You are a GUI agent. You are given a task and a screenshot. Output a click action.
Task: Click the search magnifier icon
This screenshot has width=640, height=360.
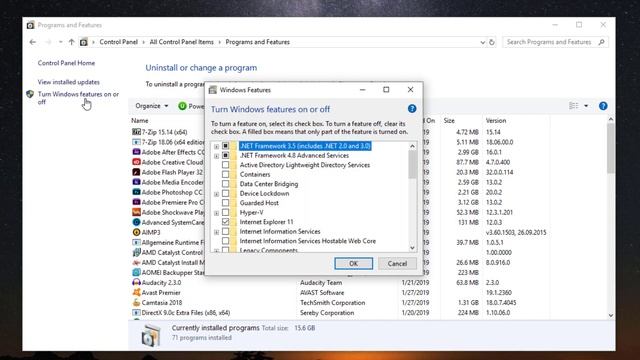click(x=601, y=42)
